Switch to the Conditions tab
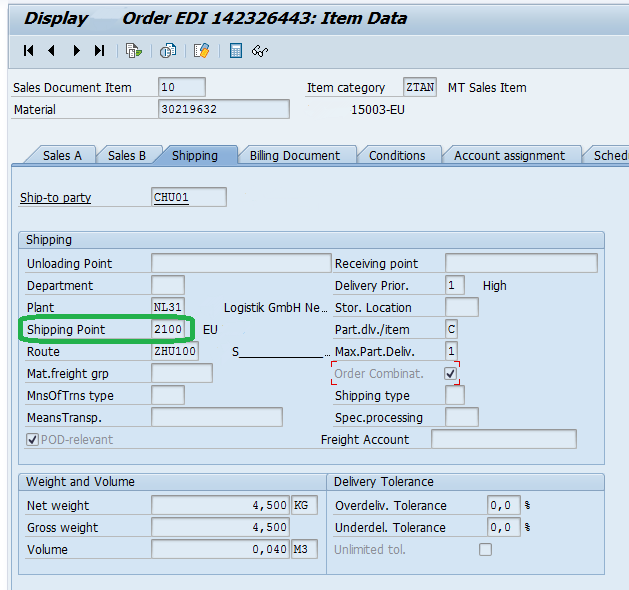Image resolution: width=629 pixels, height=590 pixels. pos(397,156)
